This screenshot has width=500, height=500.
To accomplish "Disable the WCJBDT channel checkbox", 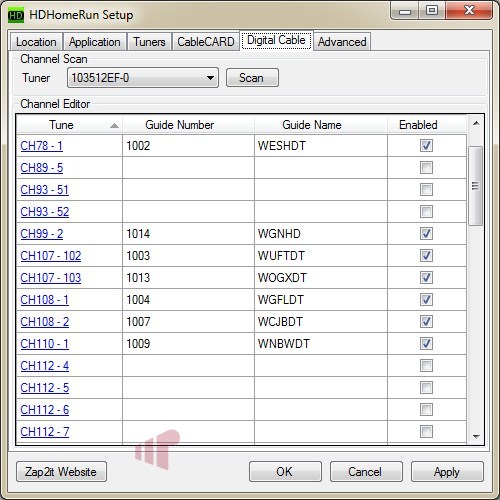I will 426,322.
